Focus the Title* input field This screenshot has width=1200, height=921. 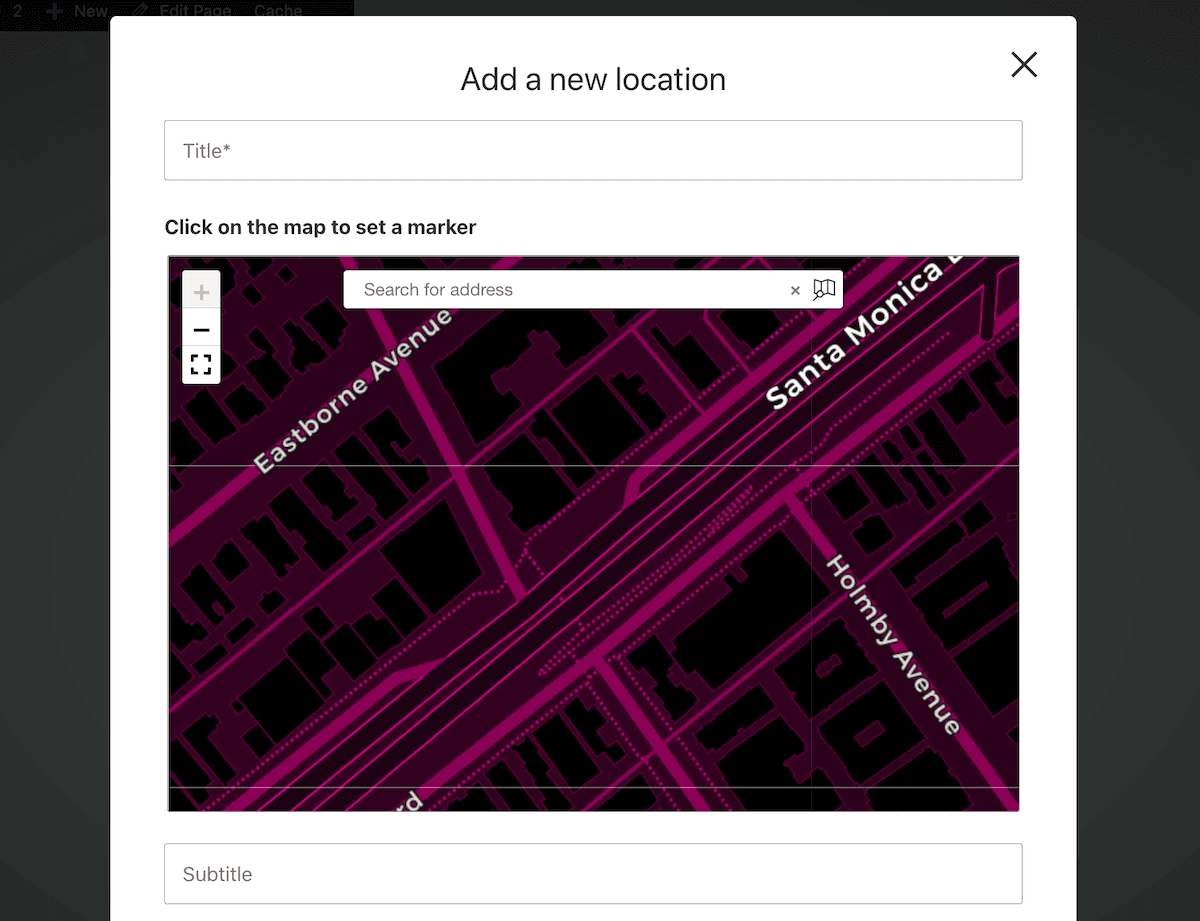(x=593, y=150)
